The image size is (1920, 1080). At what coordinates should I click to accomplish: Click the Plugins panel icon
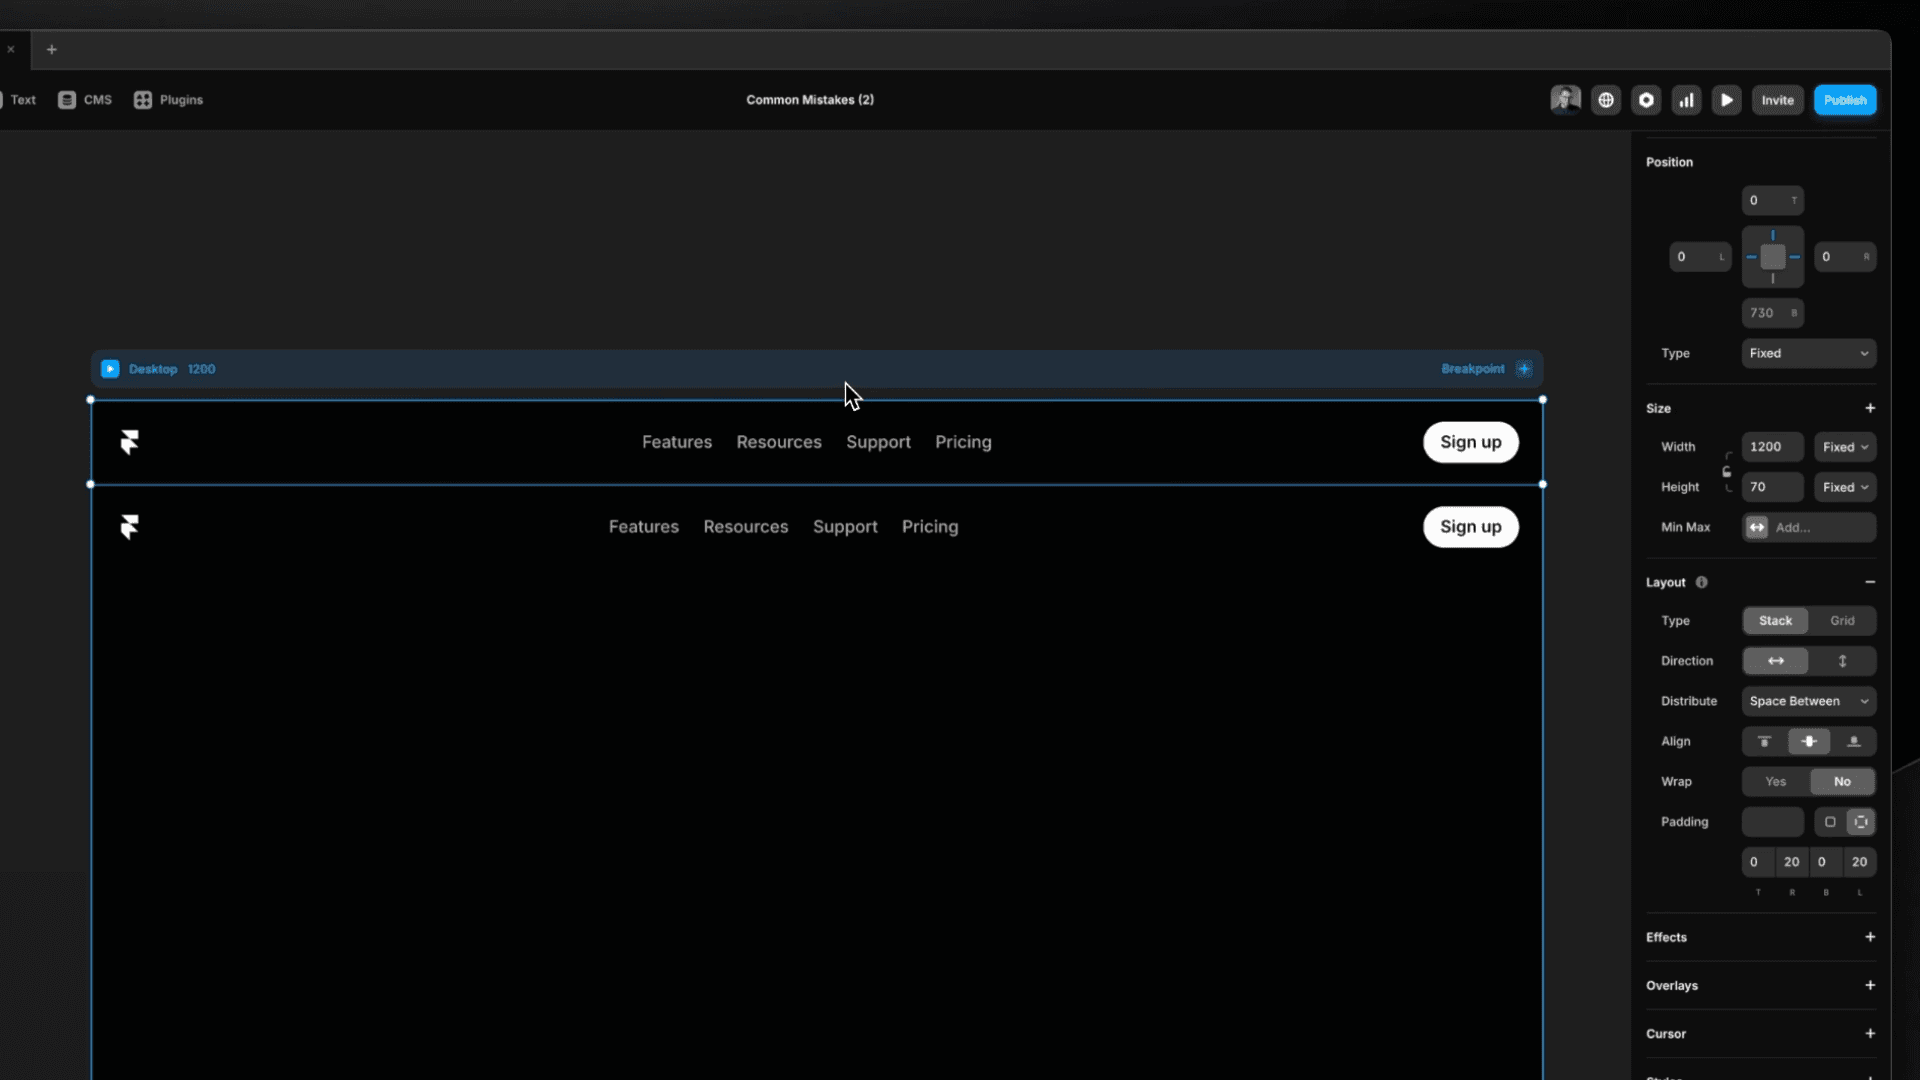[x=141, y=99]
